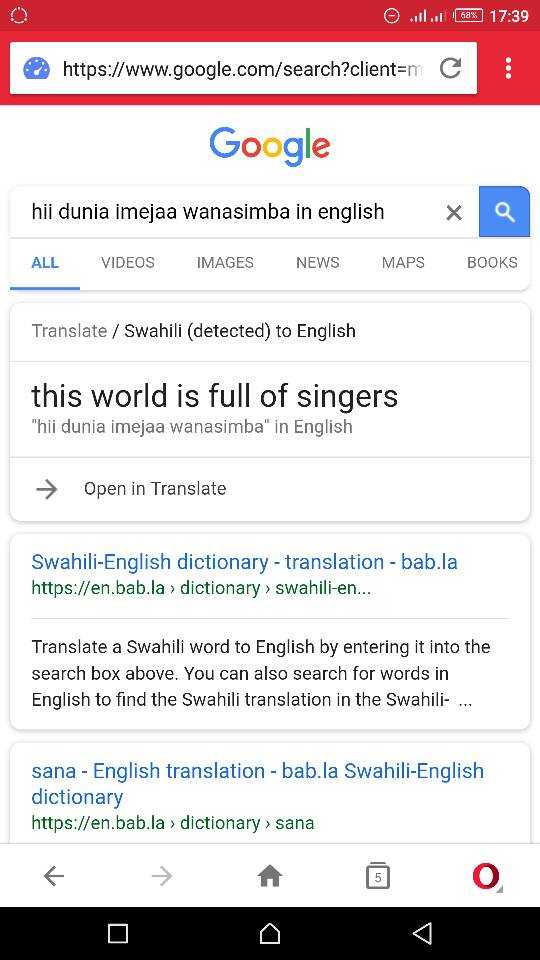Open the Opera menu icon
Screen dimensions: 540x960
pyautogui.click(x=486, y=876)
